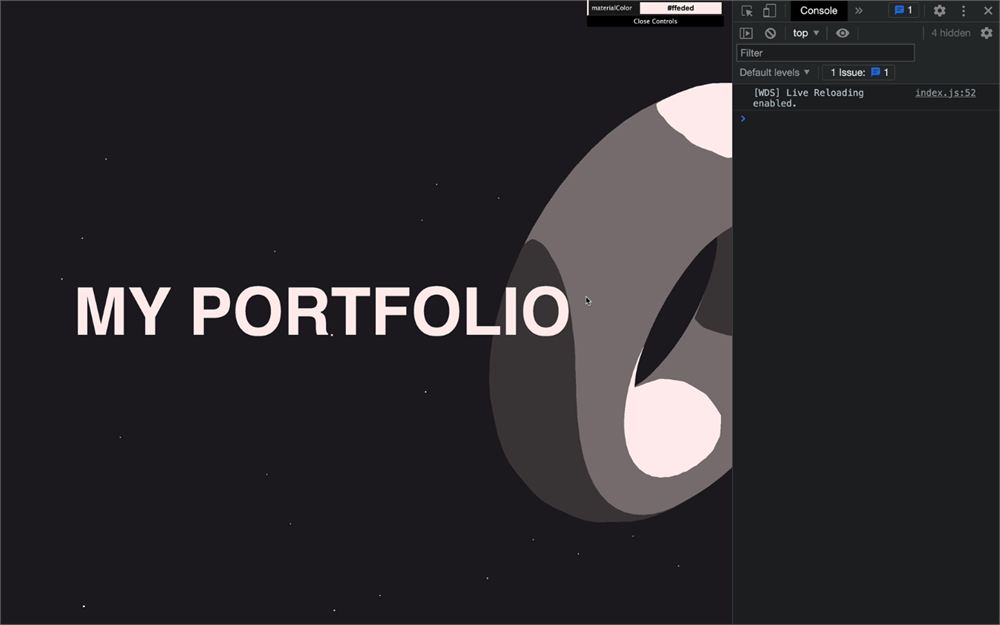1000x625 pixels.
Task: Create a live expression eye icon
Action: pyautogui.click(x=842, y=33)
